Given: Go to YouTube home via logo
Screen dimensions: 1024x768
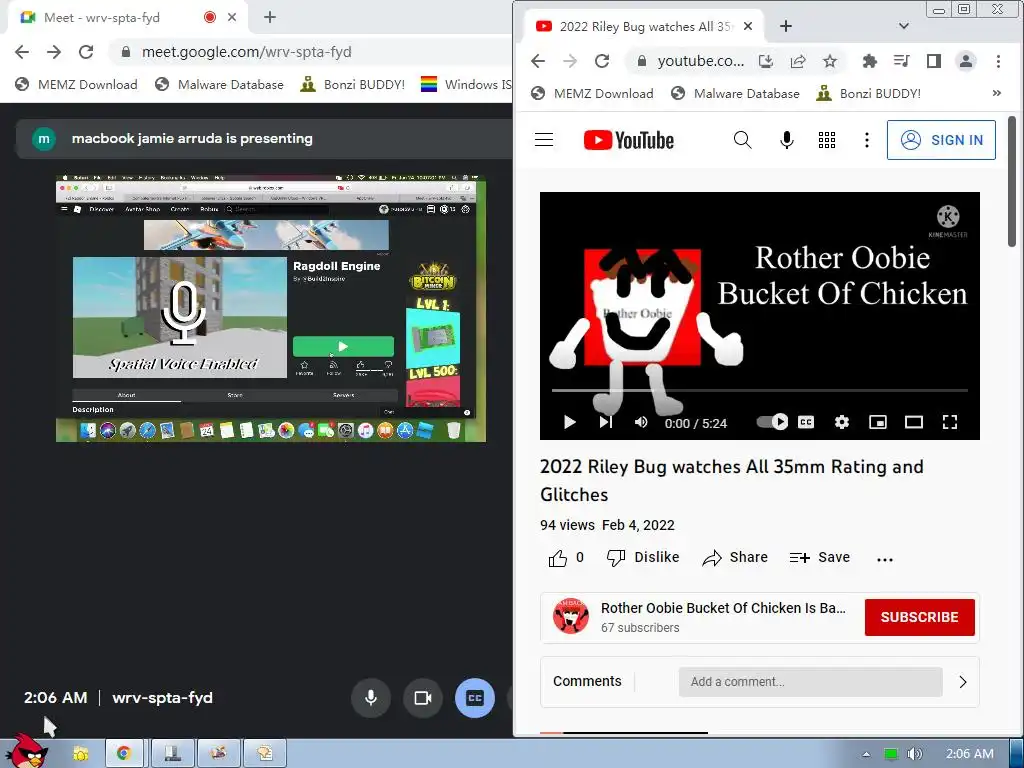Looking at the screenshot, I should (629, 140).
